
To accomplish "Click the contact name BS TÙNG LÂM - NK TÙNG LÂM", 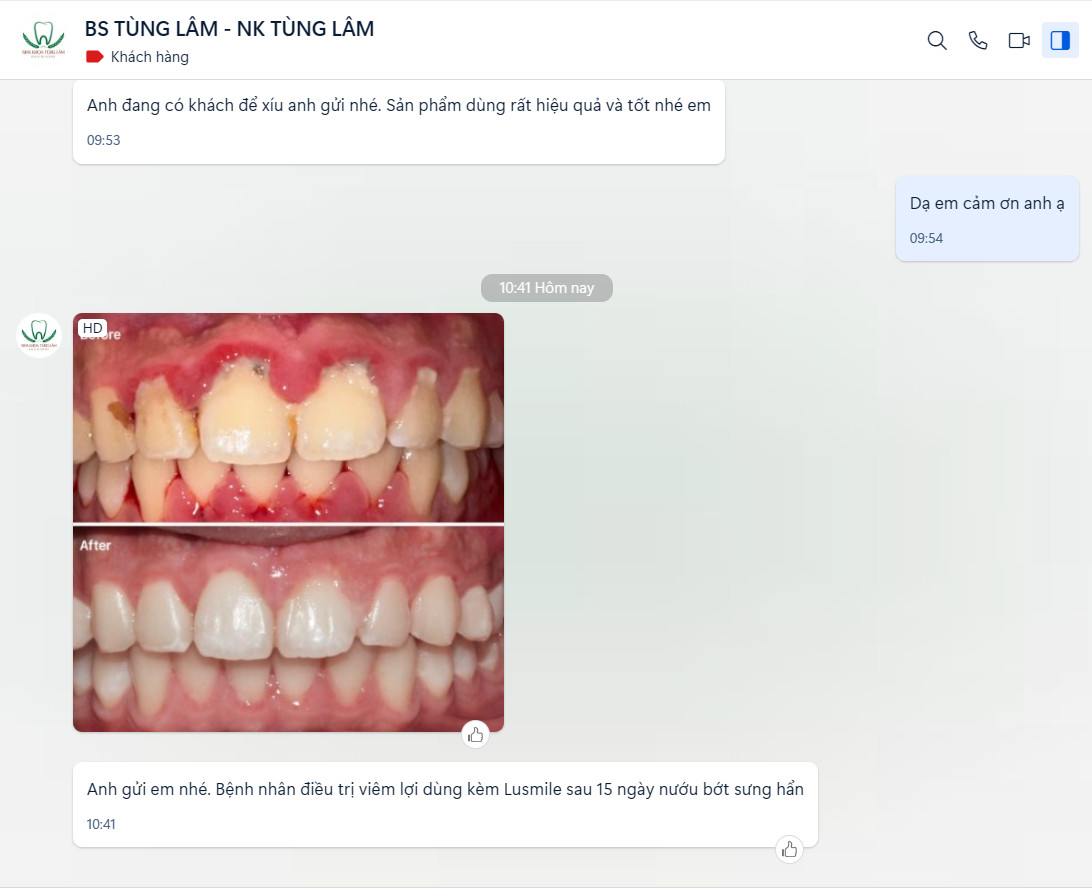I will 229,29.
